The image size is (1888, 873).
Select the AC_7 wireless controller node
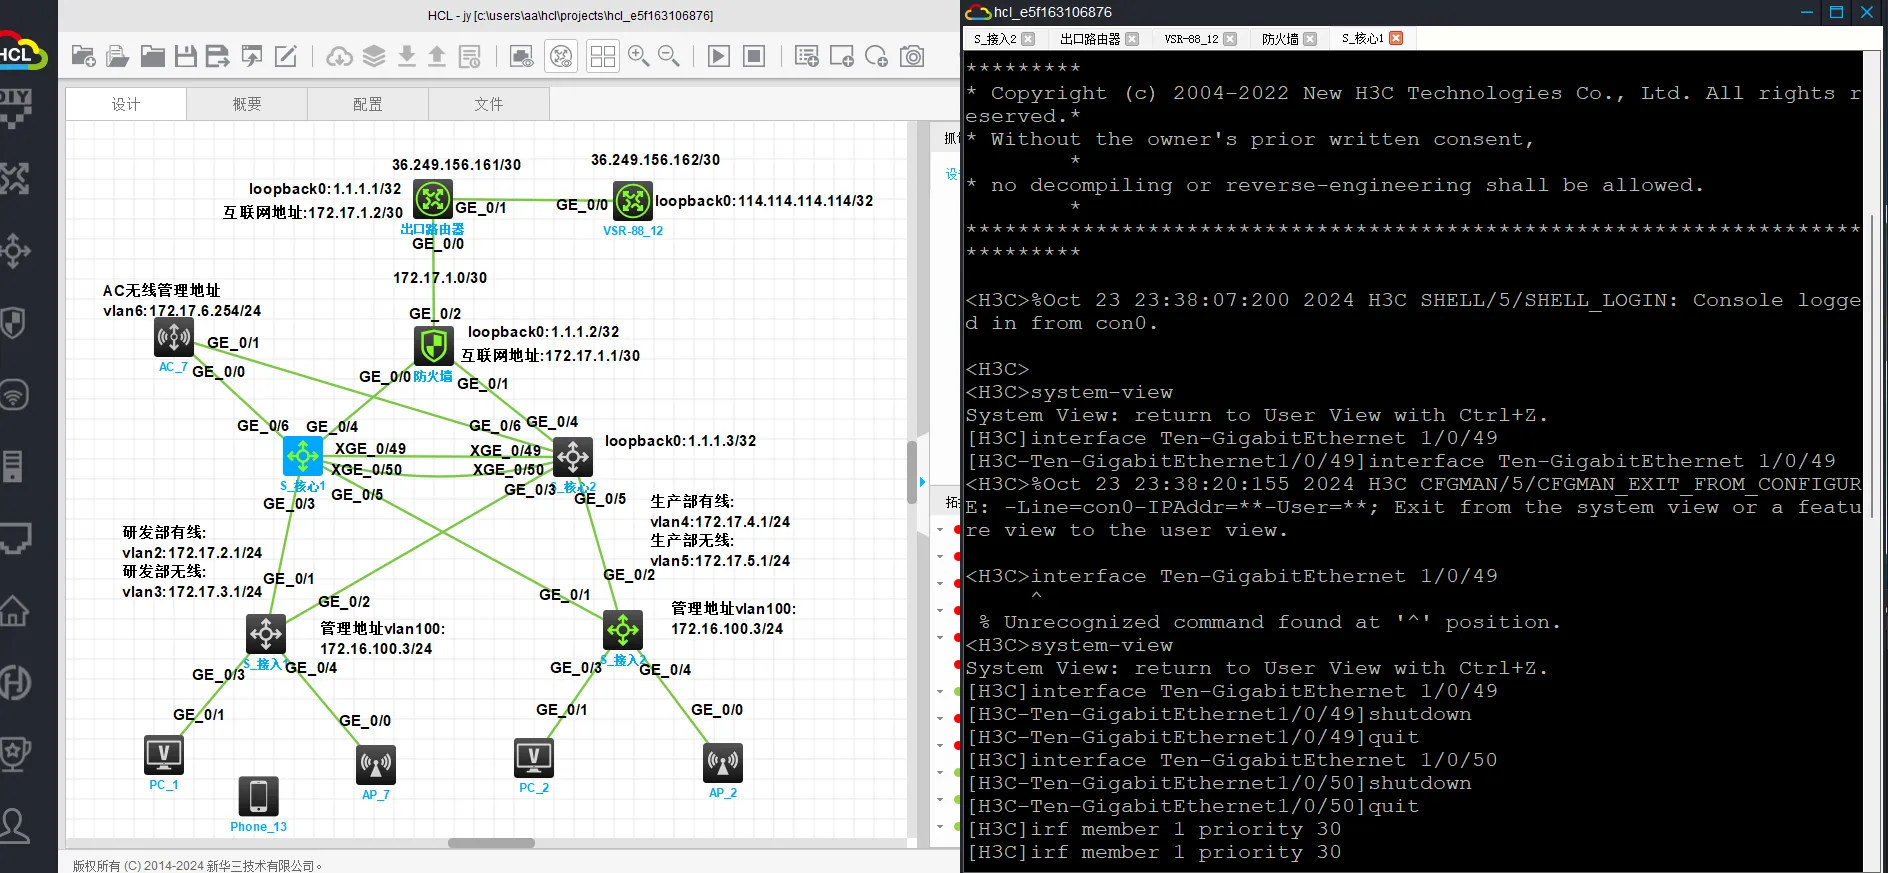pyautogui.click(x=174, y=337)
